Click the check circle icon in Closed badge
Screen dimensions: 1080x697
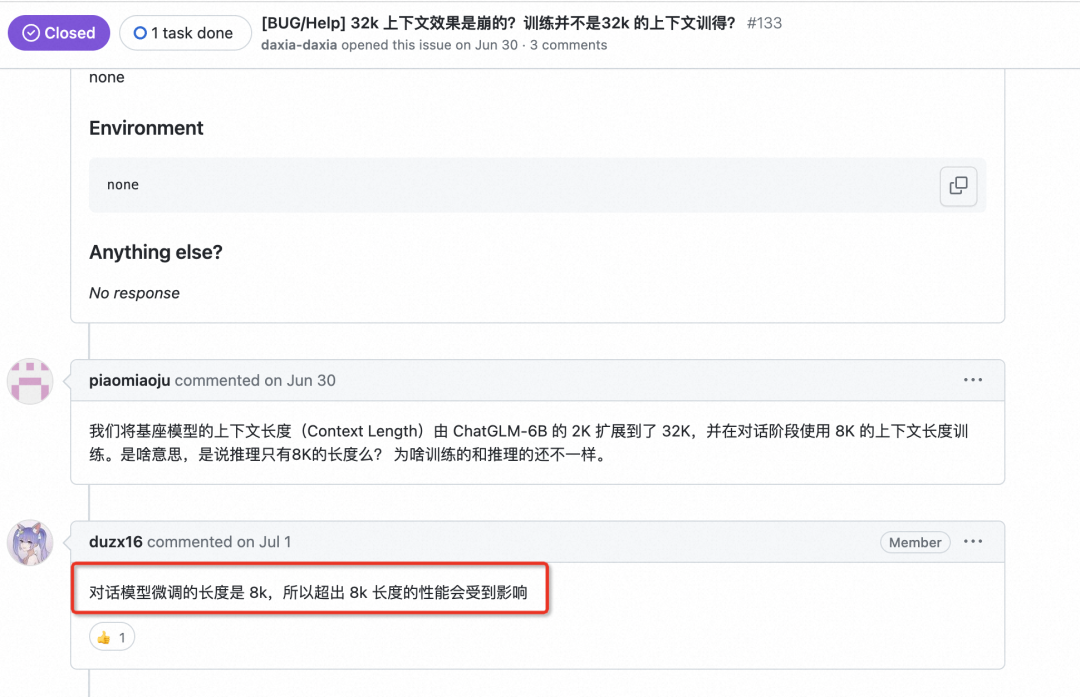pyautogui.click(x=31, y=33)
